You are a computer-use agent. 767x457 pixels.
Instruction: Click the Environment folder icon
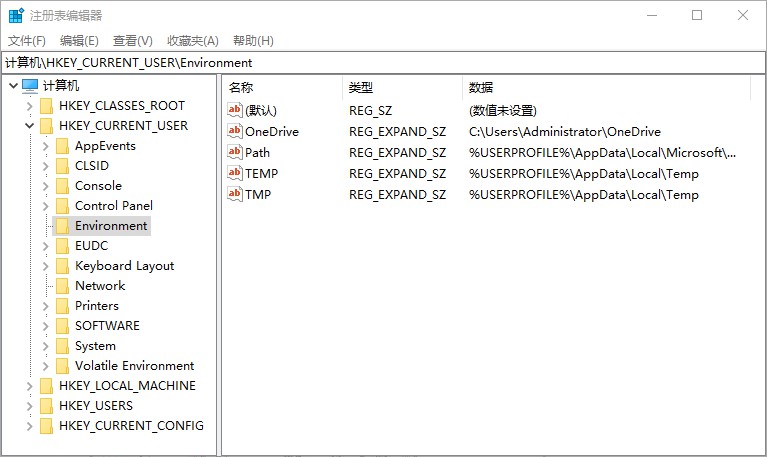click(63, 226)
